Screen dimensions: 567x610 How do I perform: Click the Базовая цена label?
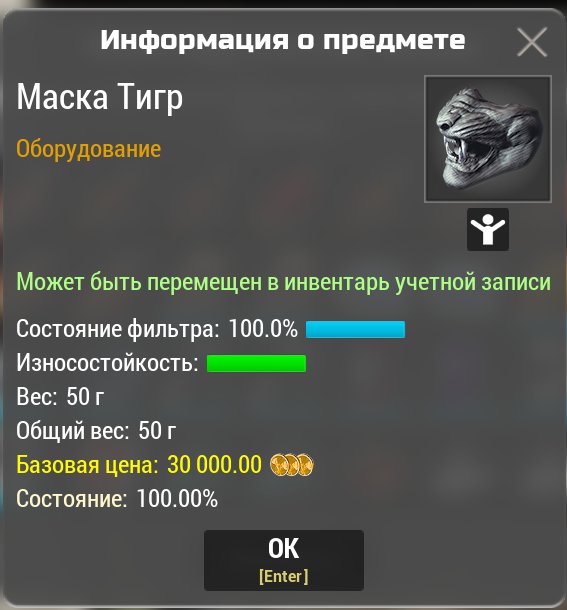click(88, 465)
